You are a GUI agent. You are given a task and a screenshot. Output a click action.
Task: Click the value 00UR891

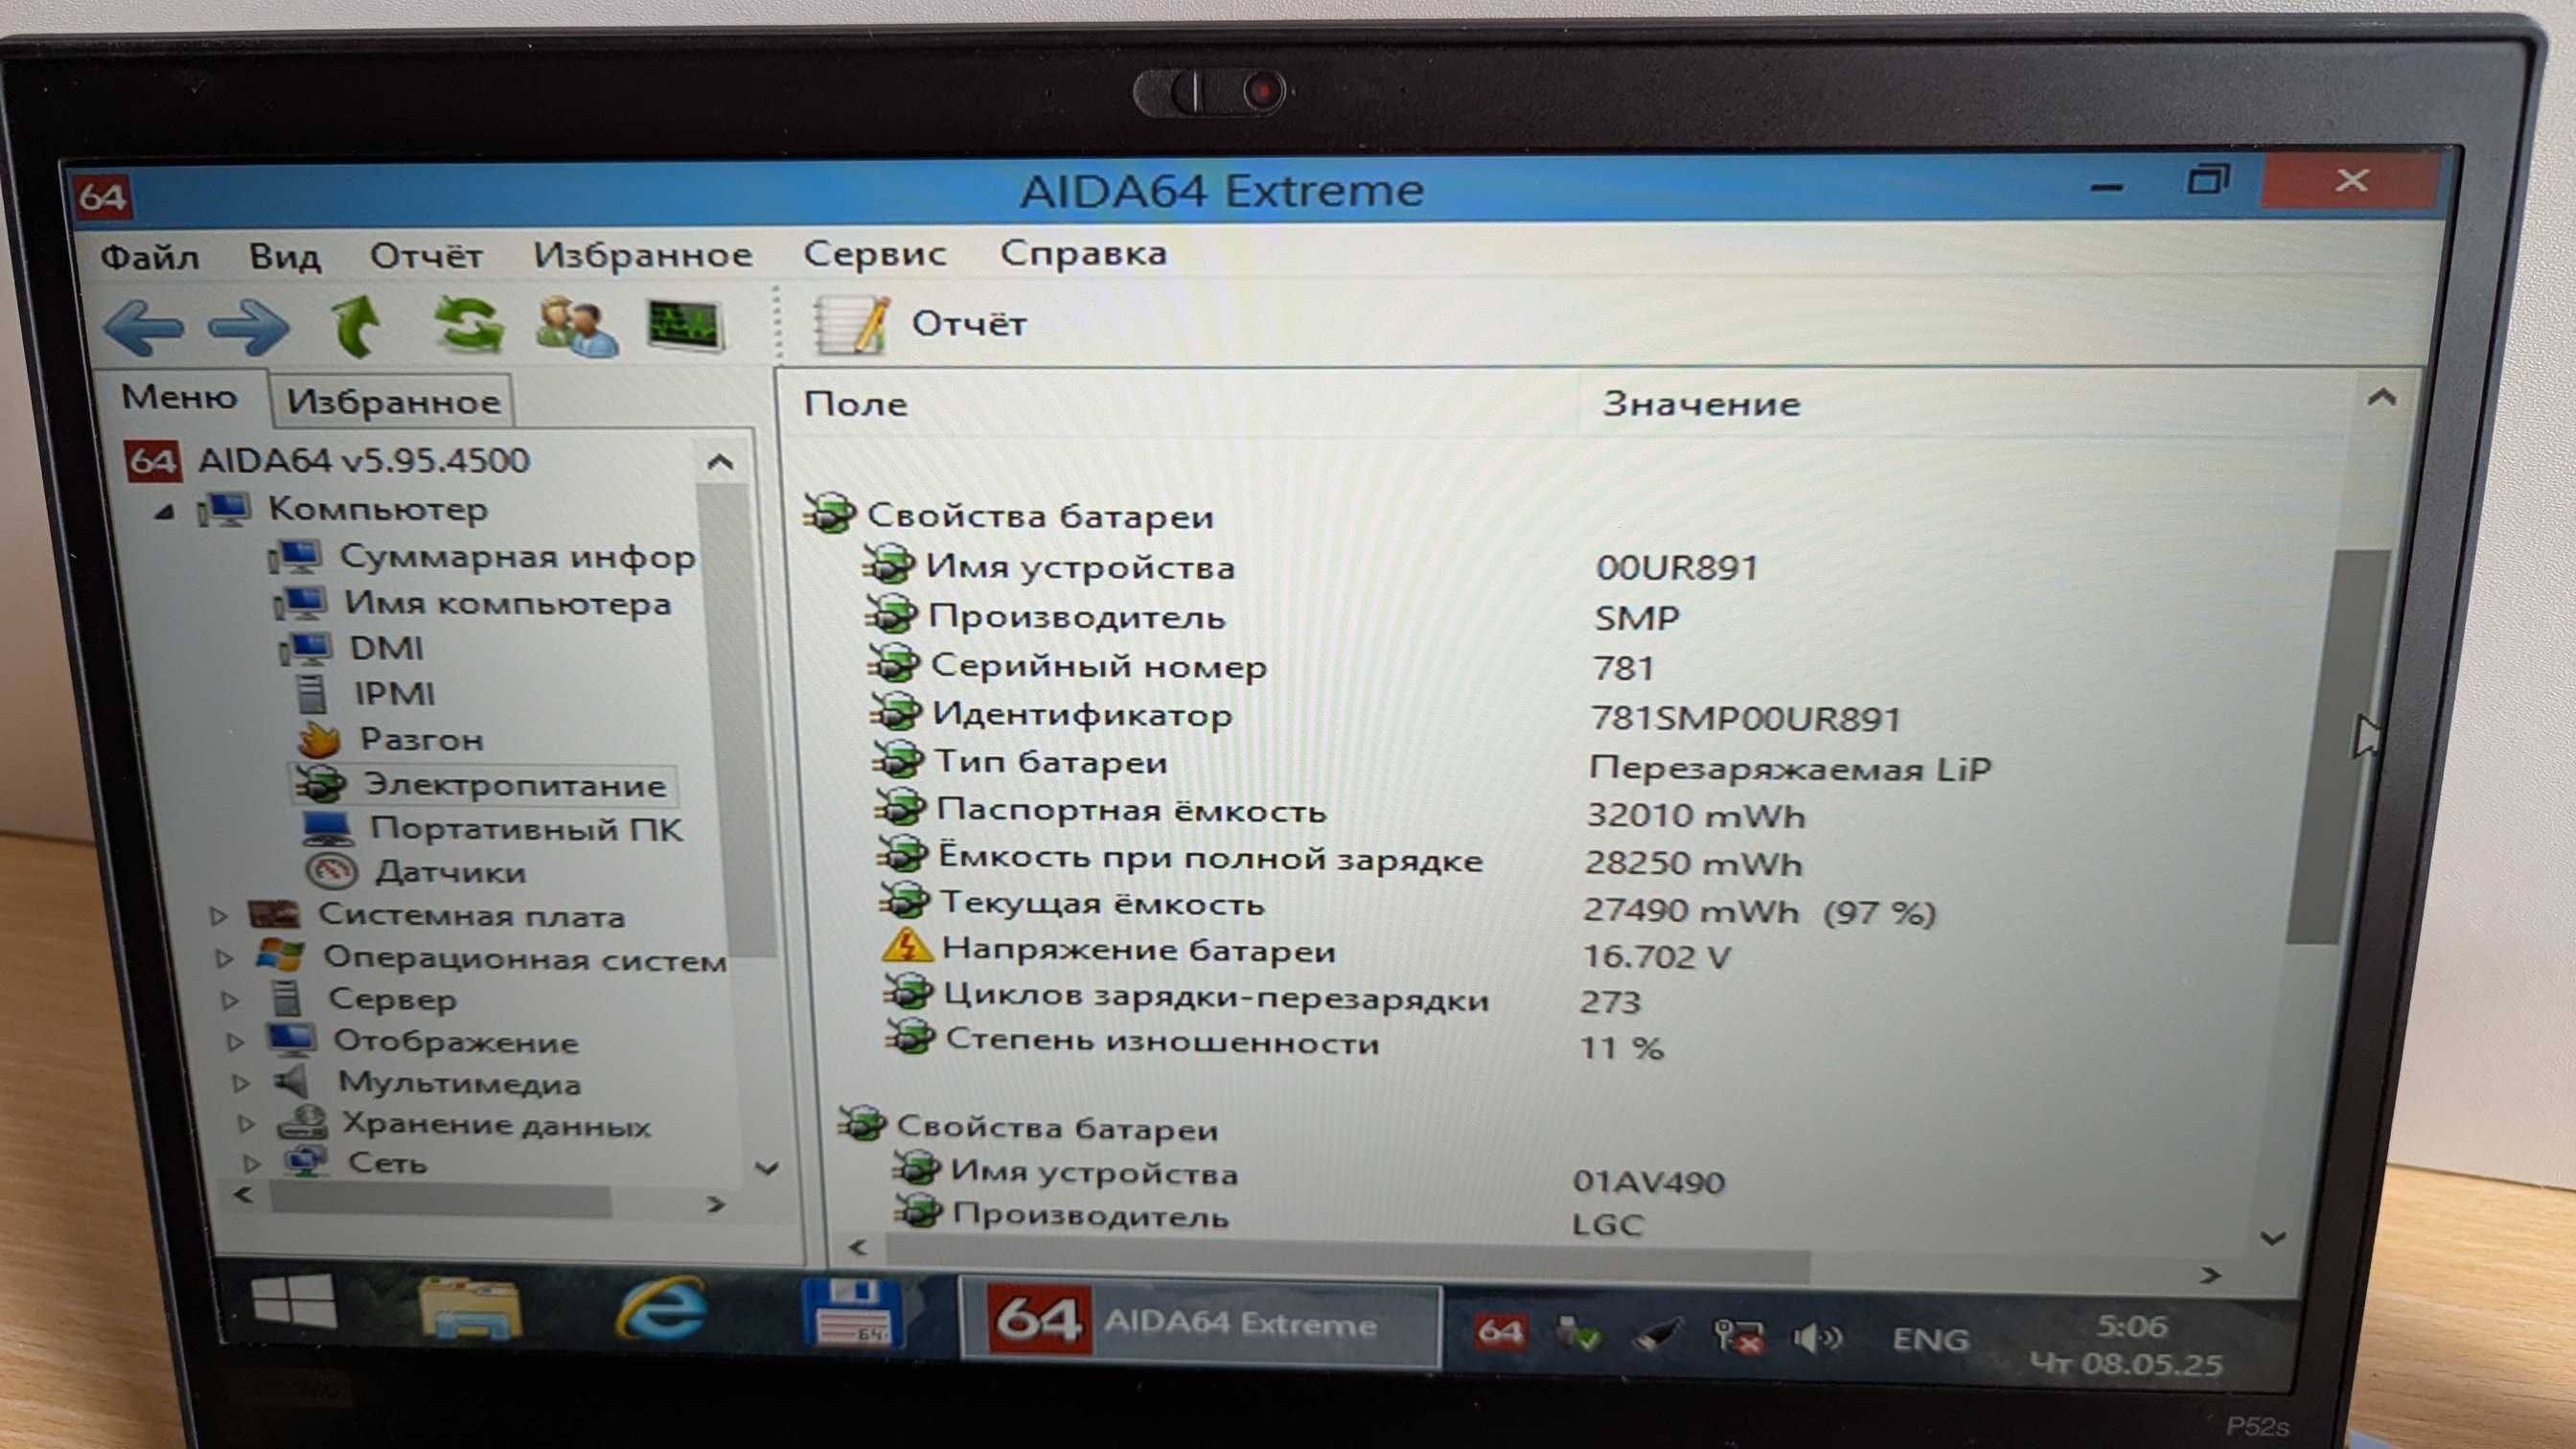[1677, 568]
